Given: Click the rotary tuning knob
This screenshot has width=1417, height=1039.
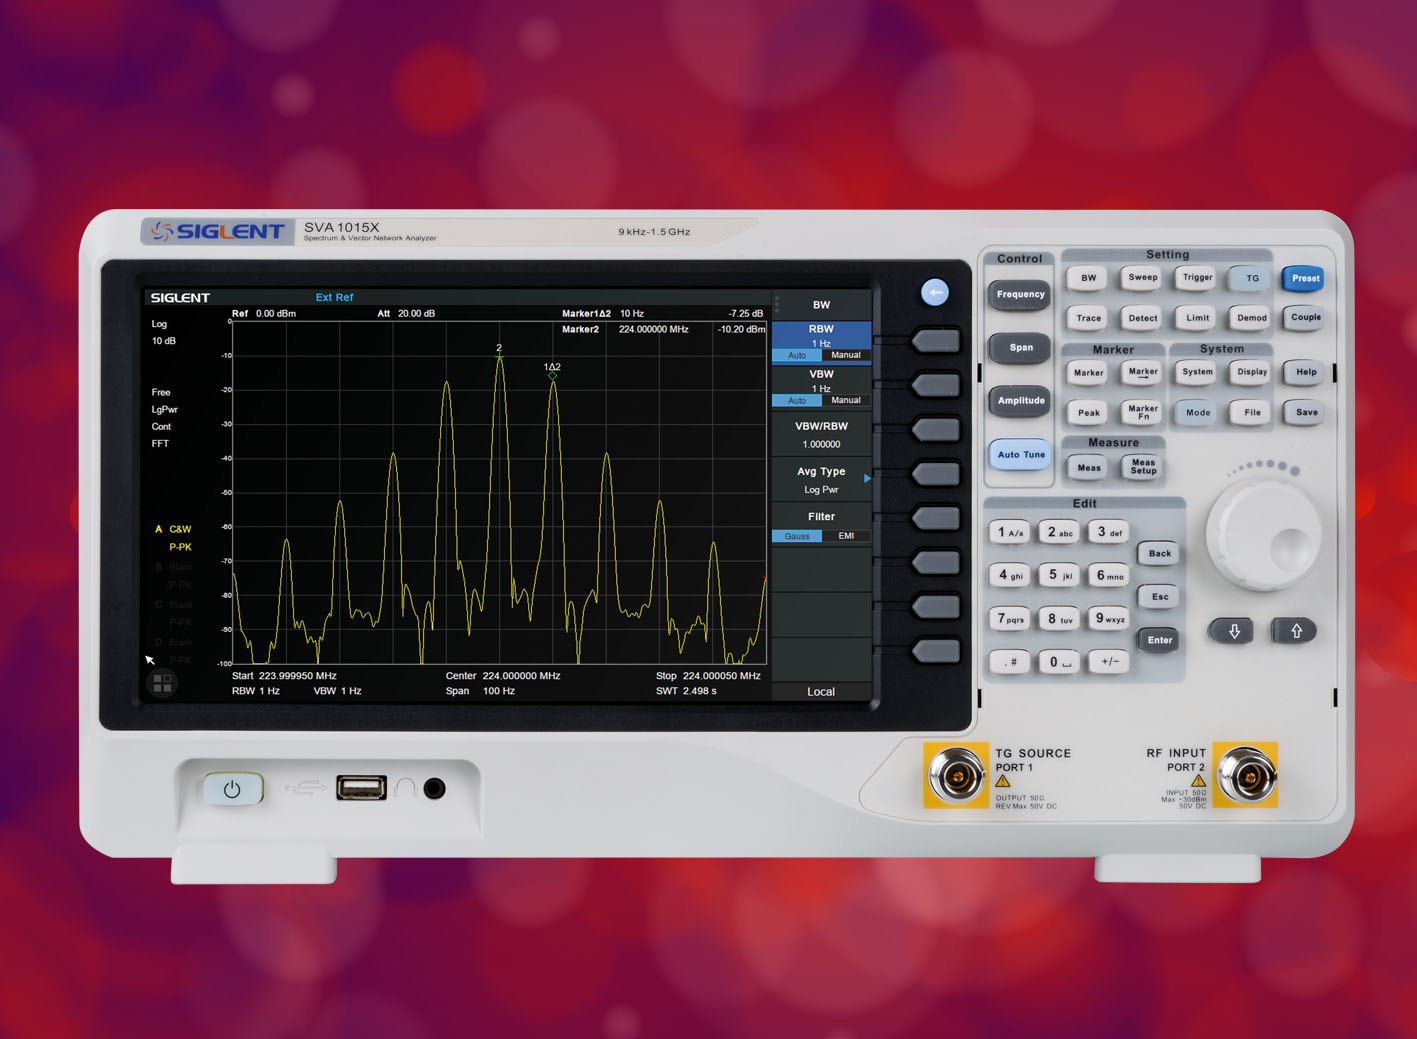Looking at the screenshot, I should coord(1263,535).
